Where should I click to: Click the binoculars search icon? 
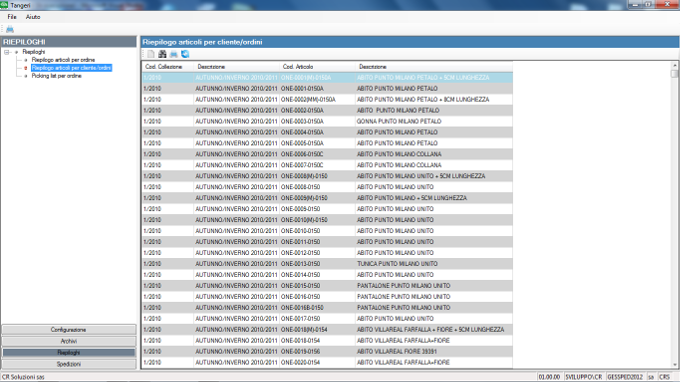(162, 54)
